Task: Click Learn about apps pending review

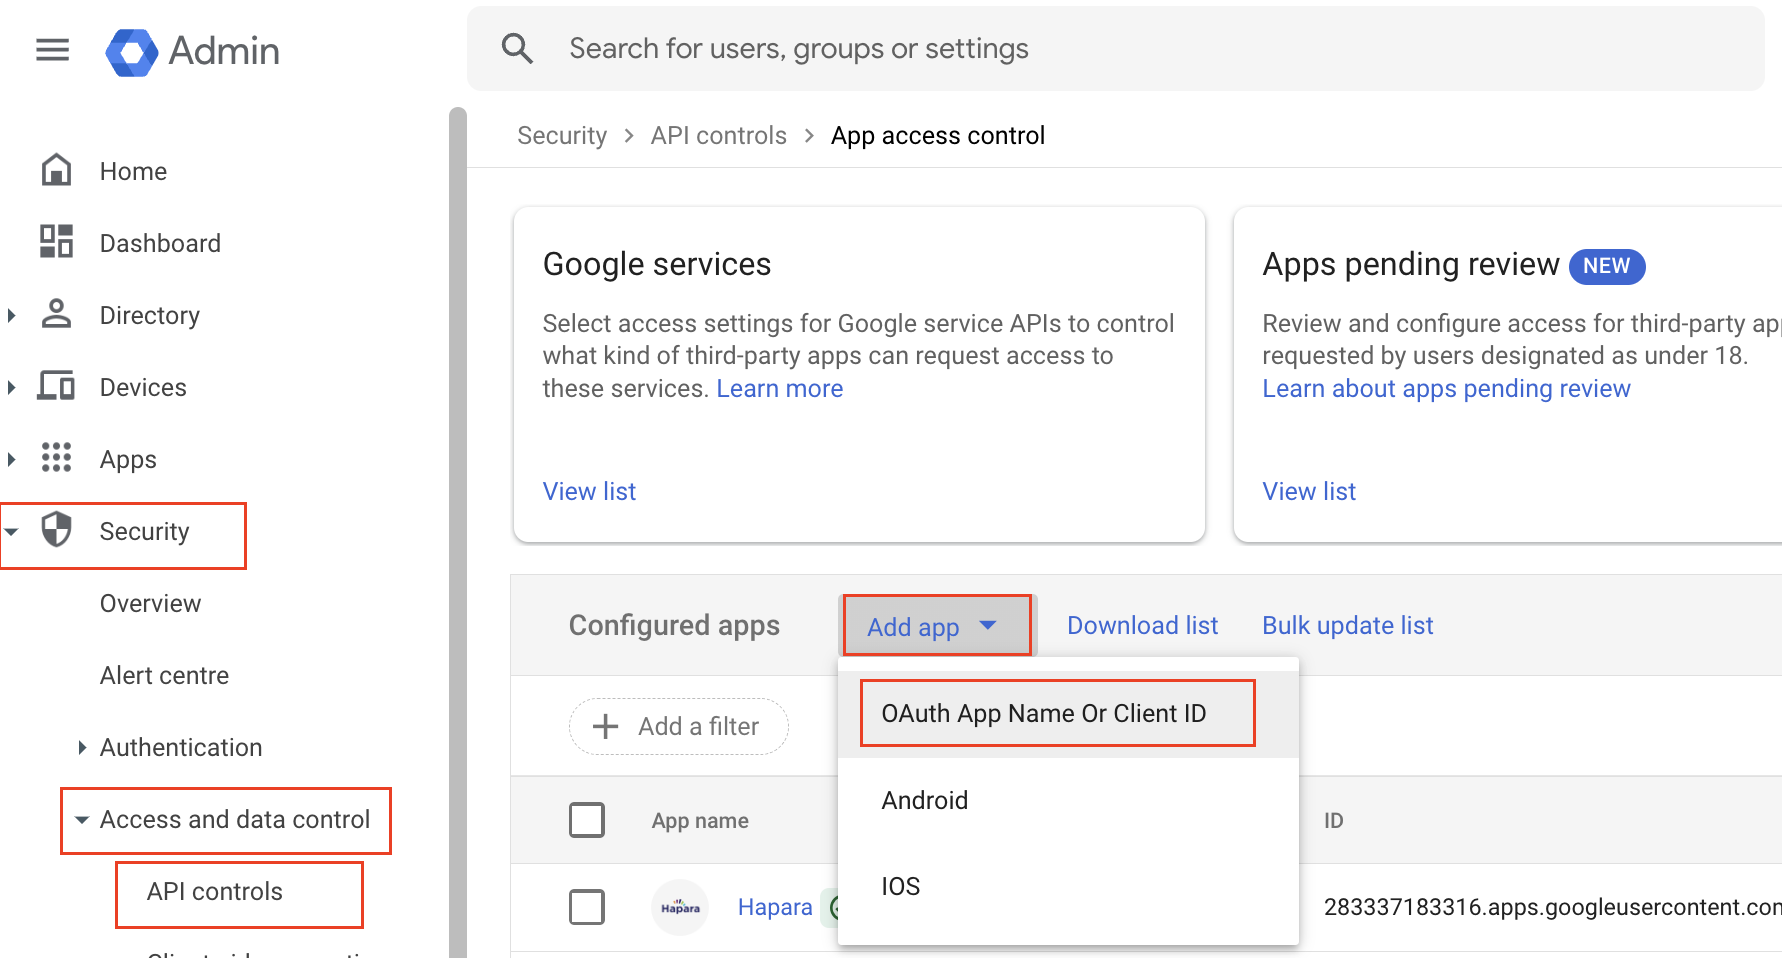Action: [x=1446, y=388]
